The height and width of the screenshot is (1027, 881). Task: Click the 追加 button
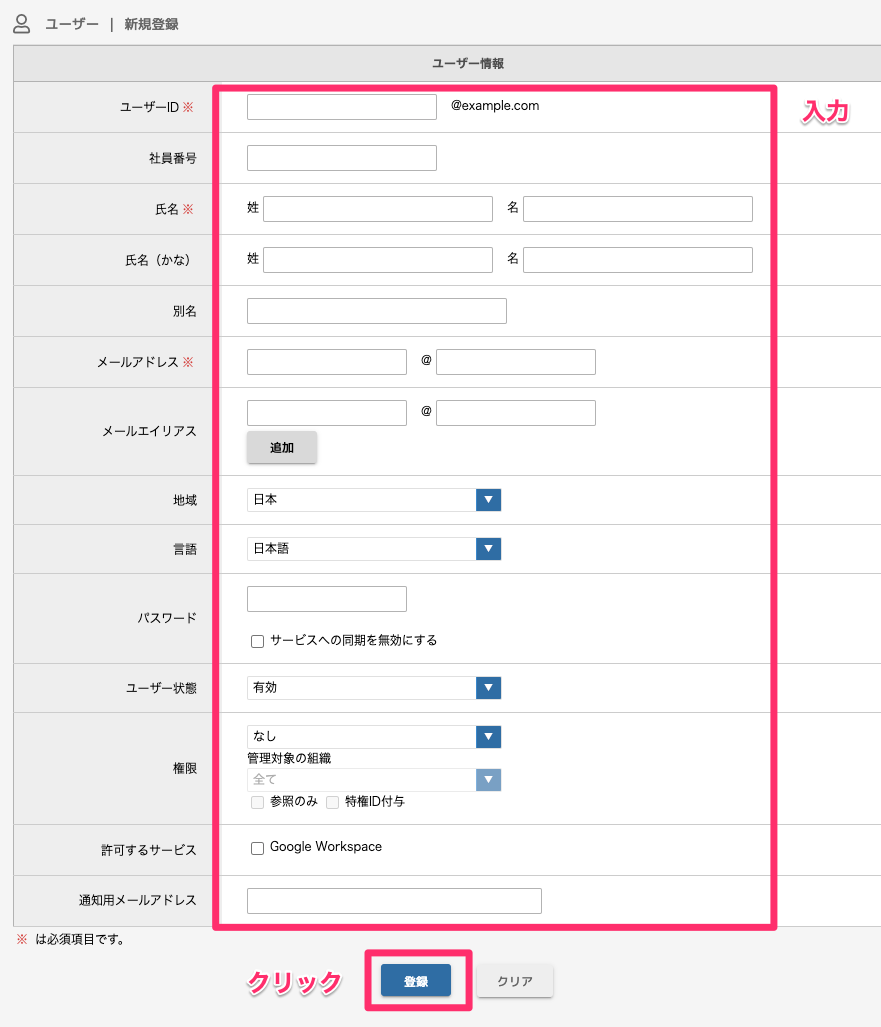tap(282, 447)
